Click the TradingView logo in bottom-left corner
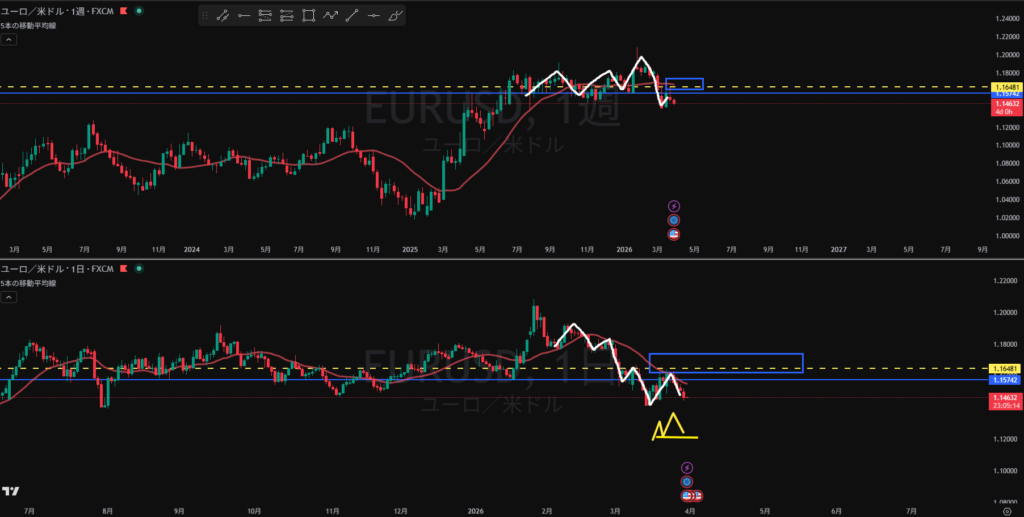The height and width of the screenshot is (517, 1024). click(x=11, y=491)
